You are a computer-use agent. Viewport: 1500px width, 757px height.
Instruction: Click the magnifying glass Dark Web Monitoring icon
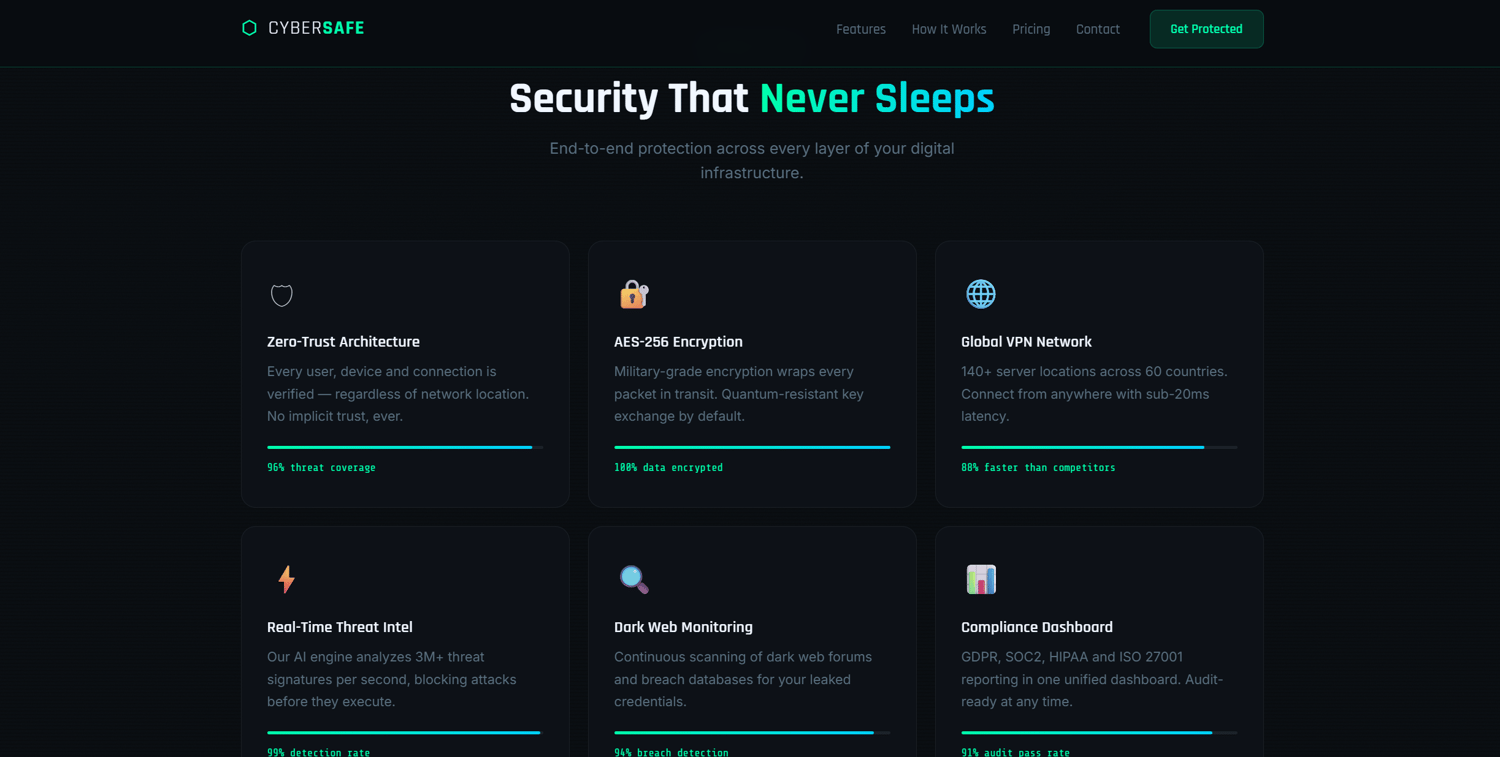click(634, 579)
